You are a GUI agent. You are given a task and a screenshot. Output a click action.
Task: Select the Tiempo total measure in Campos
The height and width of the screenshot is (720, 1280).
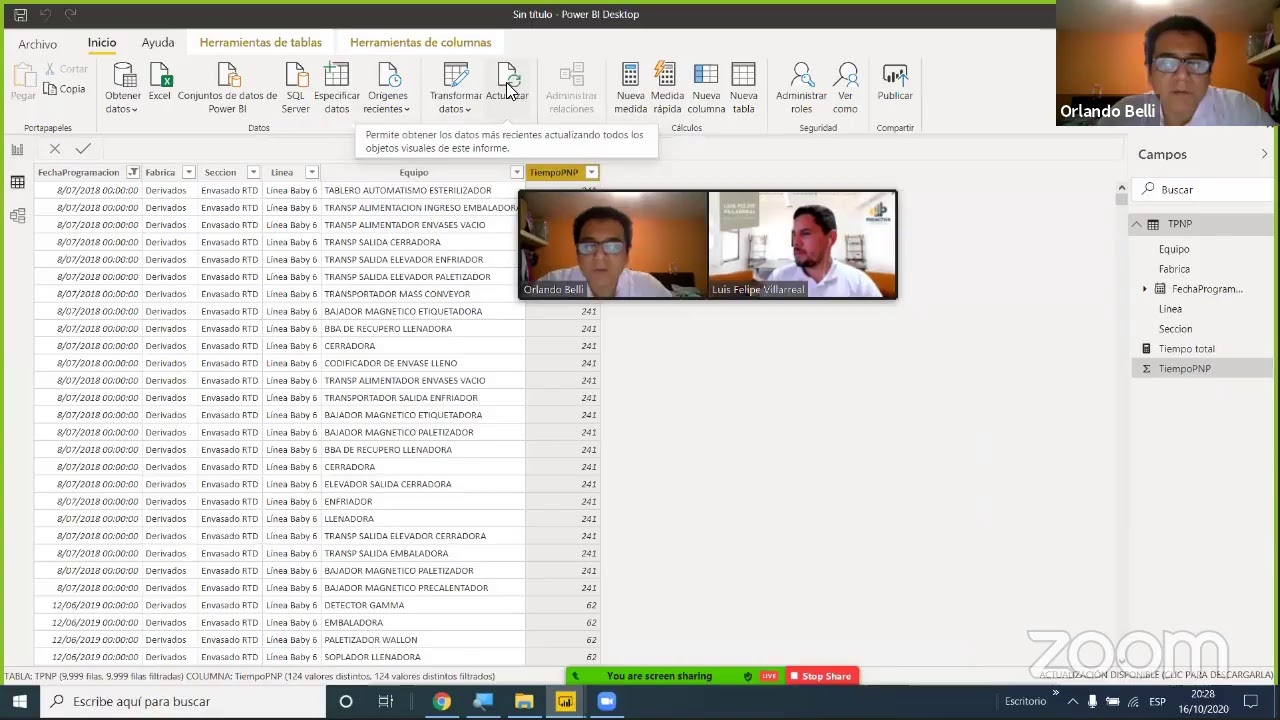1186,349
